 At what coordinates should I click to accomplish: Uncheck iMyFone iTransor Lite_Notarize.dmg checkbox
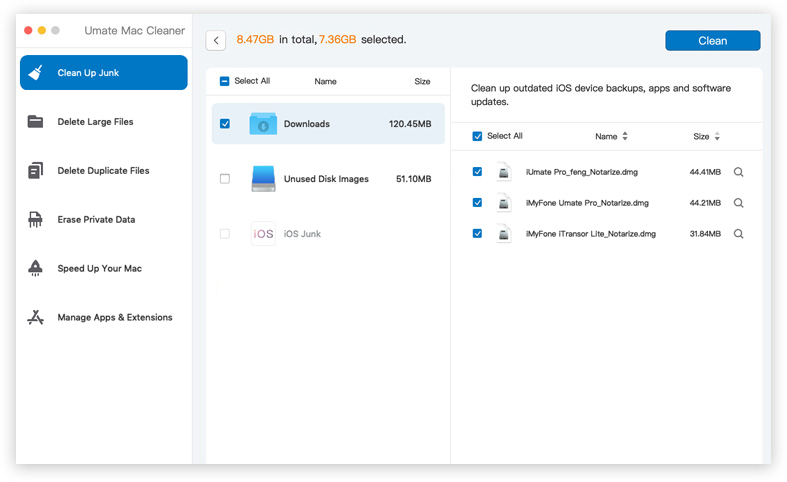tap(477, 233)
